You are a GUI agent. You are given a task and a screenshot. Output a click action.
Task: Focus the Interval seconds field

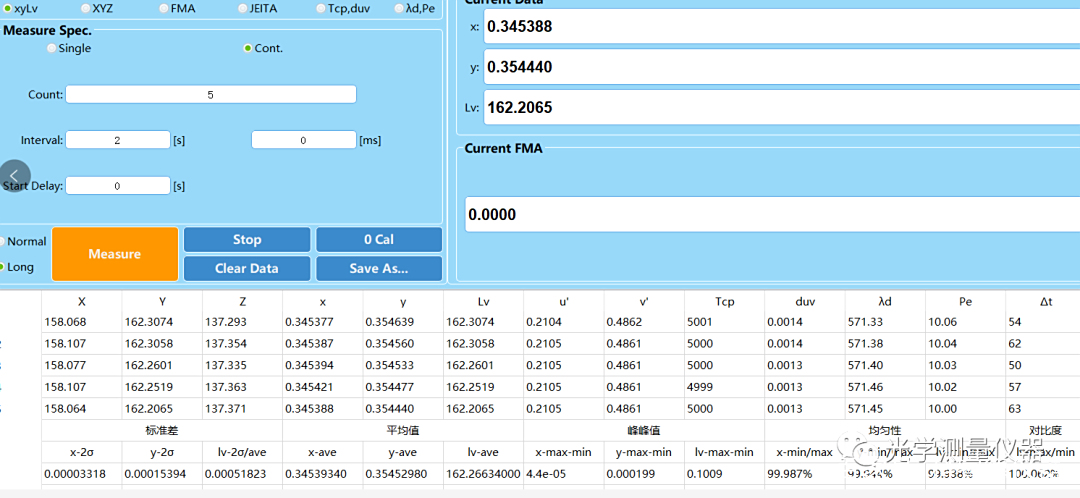[118, 140]
